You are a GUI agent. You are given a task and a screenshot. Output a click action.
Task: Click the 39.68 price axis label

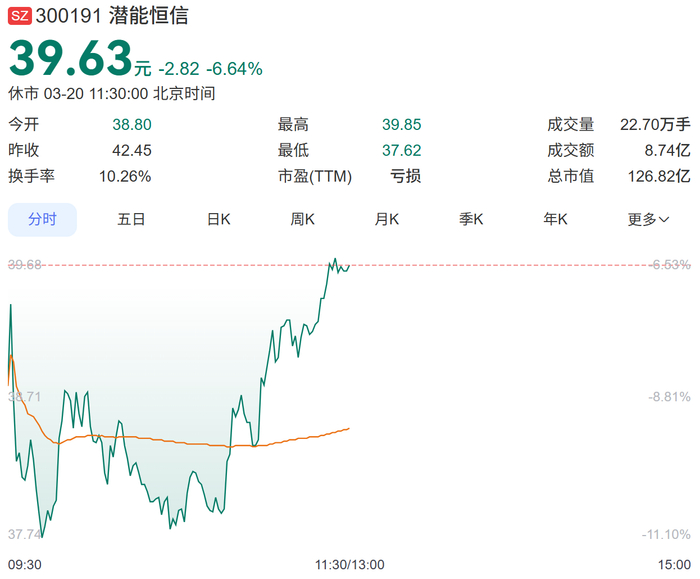25,265
